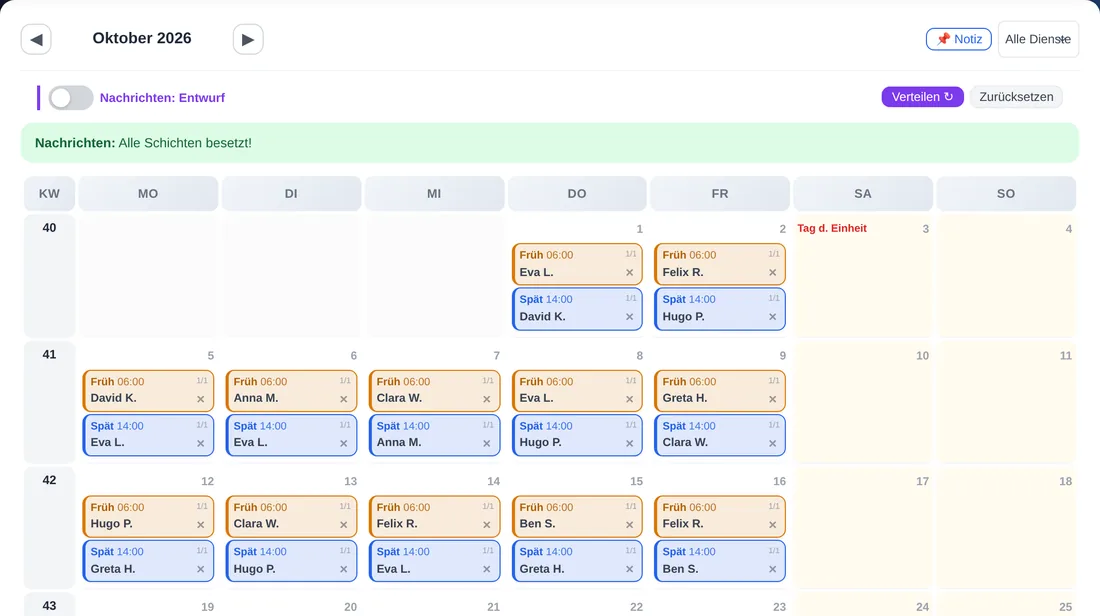
Task: Remove Felix R. from Früh shift October 2
Action: coord(772,272)
